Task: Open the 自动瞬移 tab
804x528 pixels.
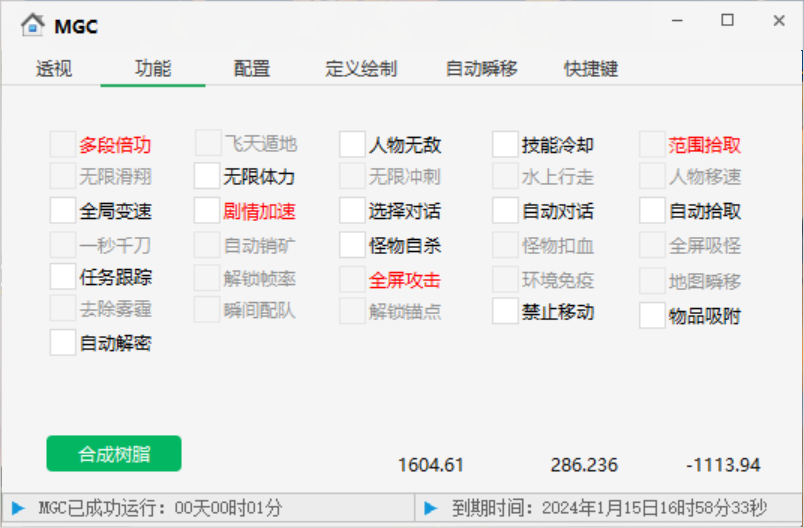Action: [481, 68]
